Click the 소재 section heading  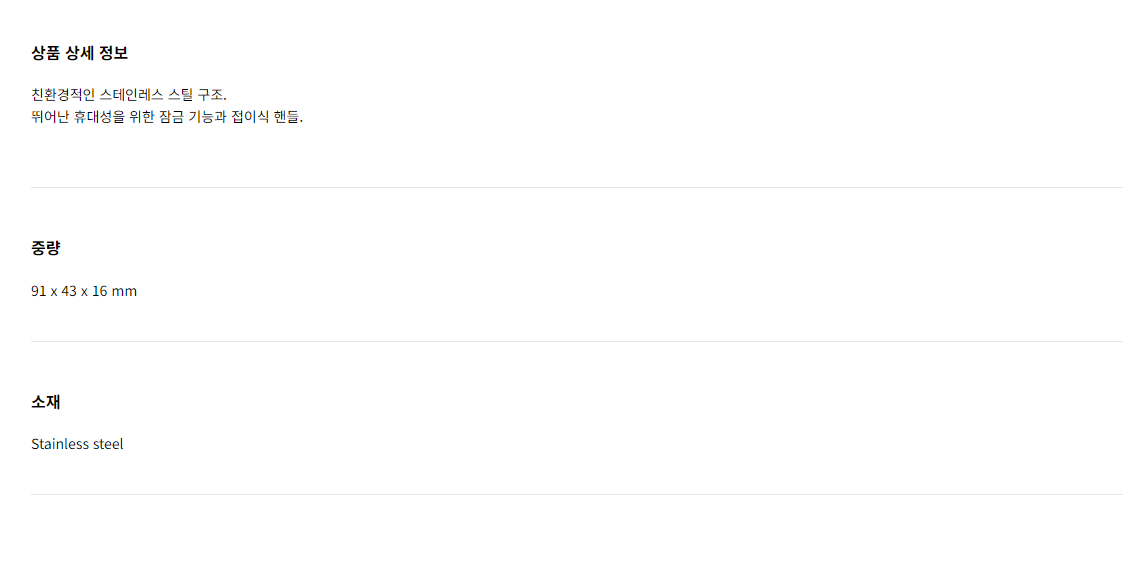[x=46, y=402]
